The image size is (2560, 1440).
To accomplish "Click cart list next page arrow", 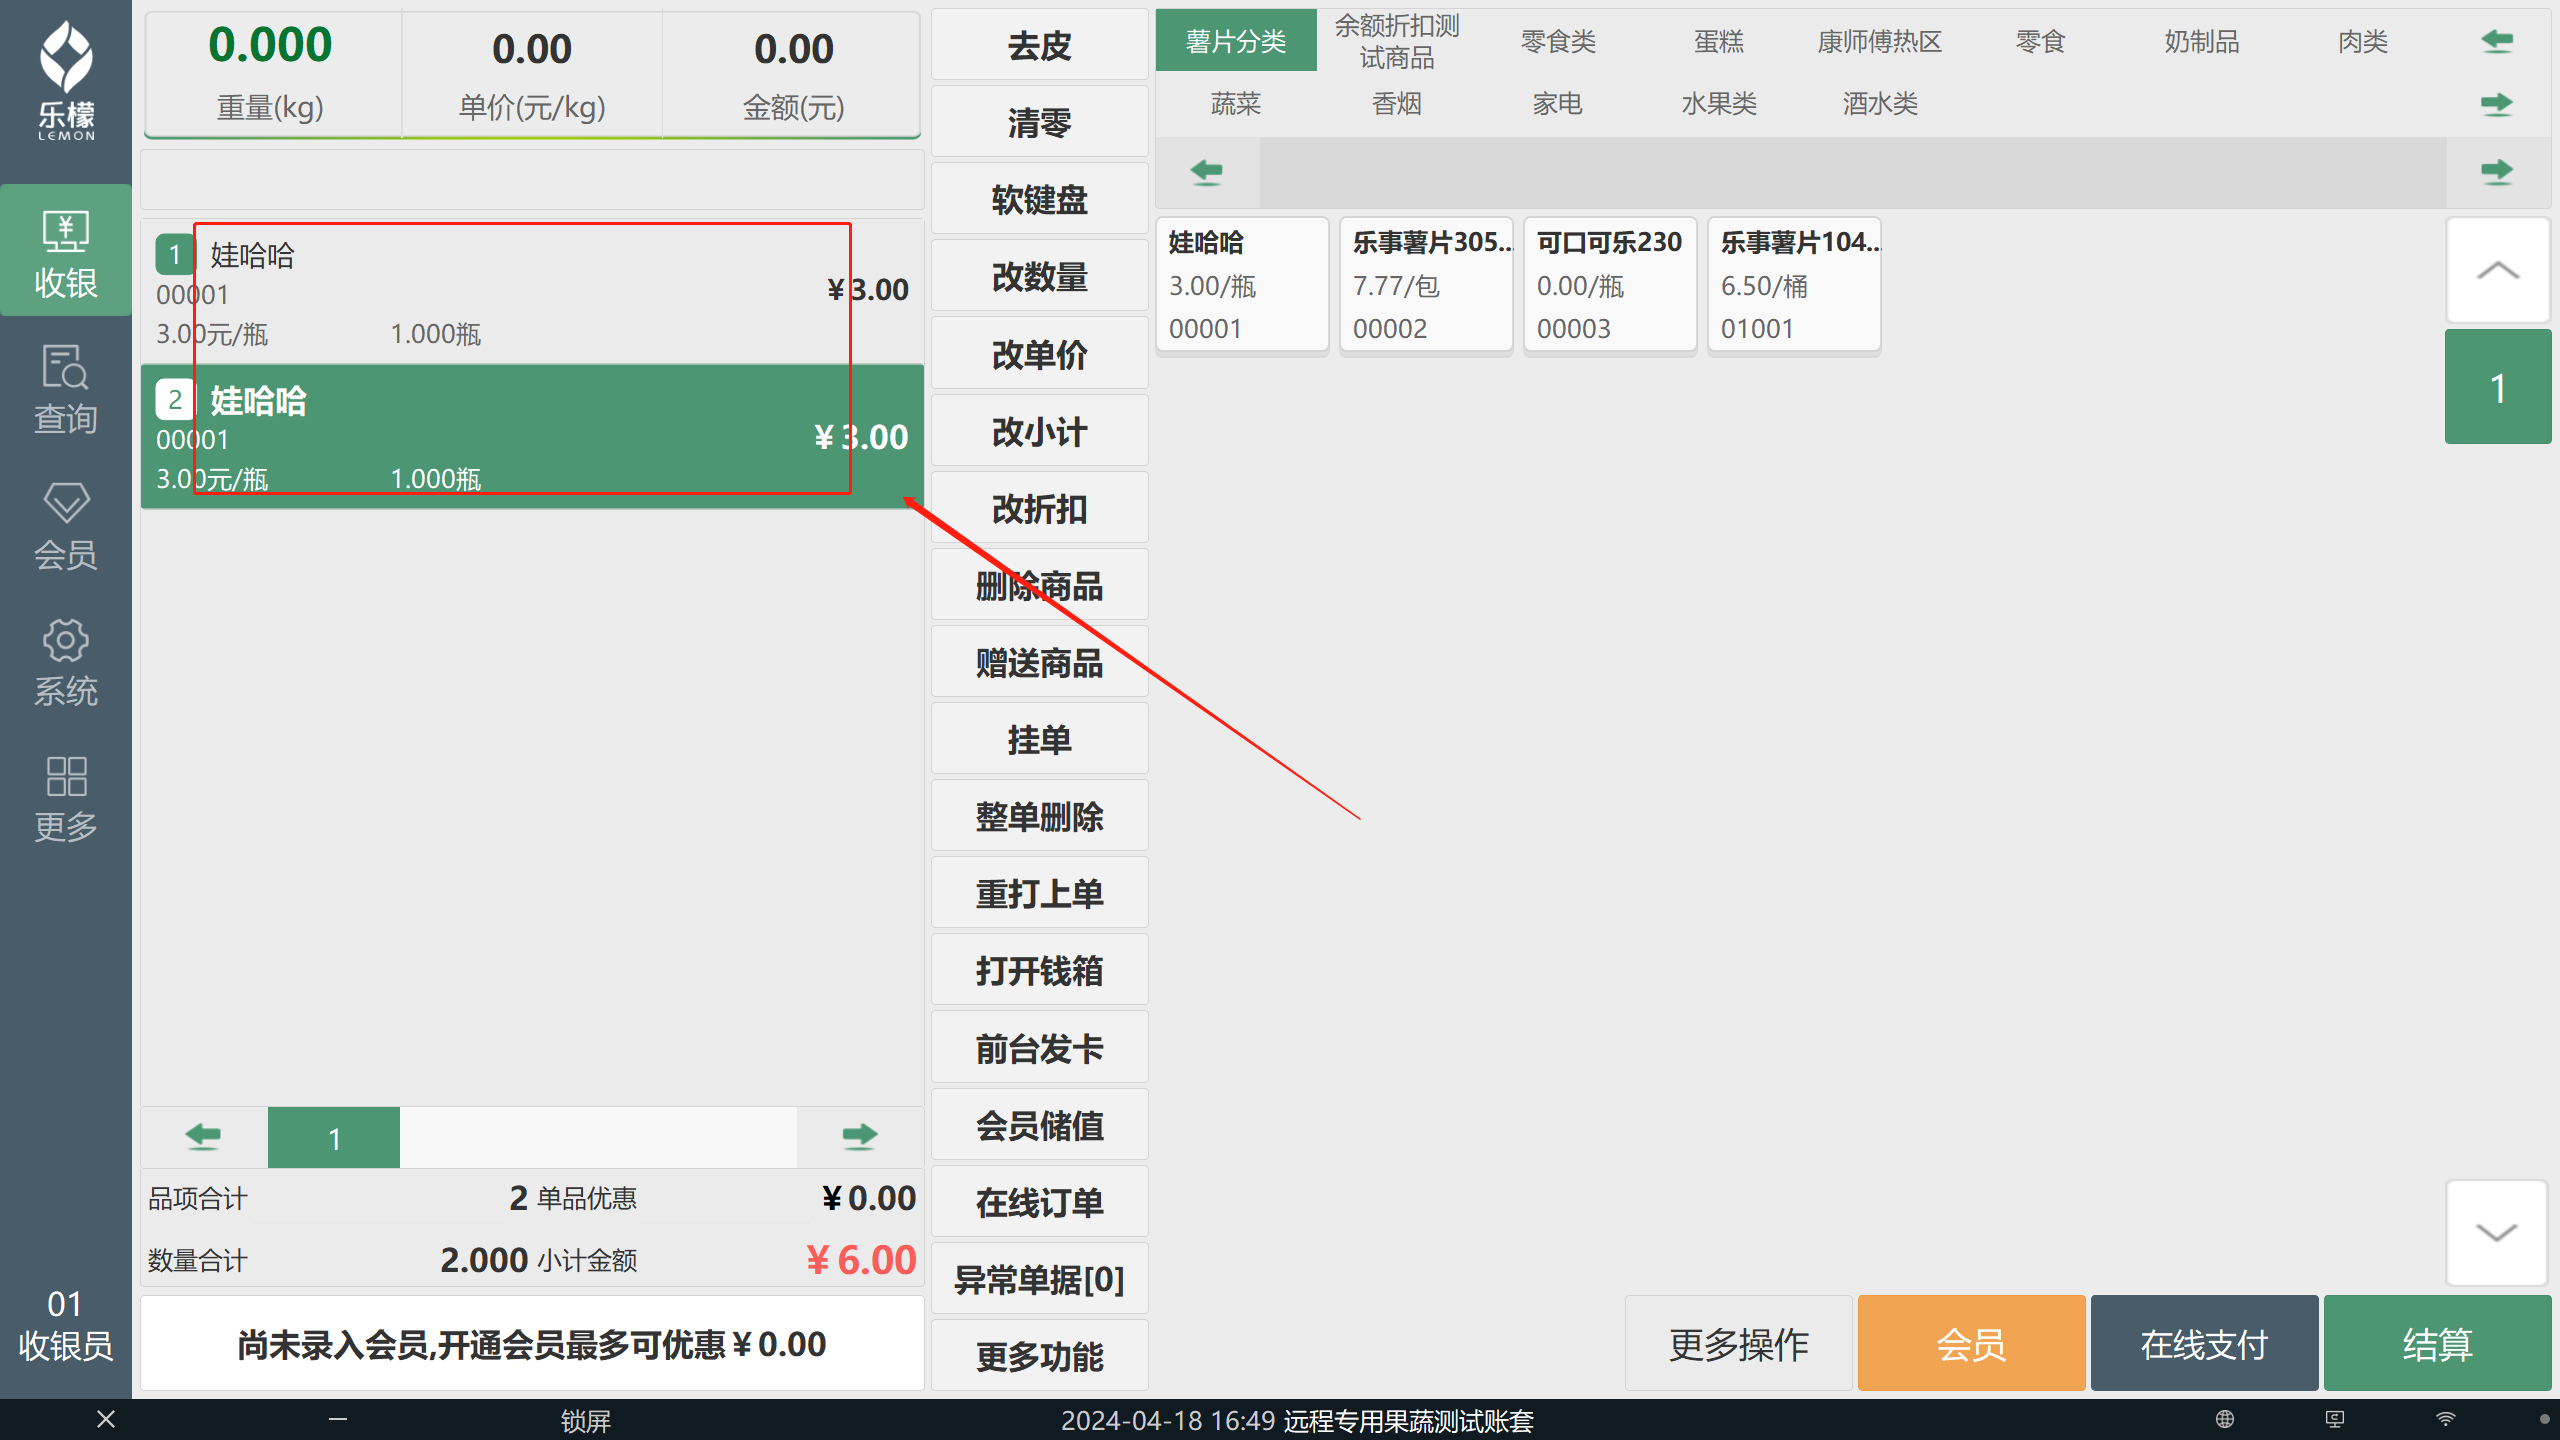I will [x=859, y=1136].
